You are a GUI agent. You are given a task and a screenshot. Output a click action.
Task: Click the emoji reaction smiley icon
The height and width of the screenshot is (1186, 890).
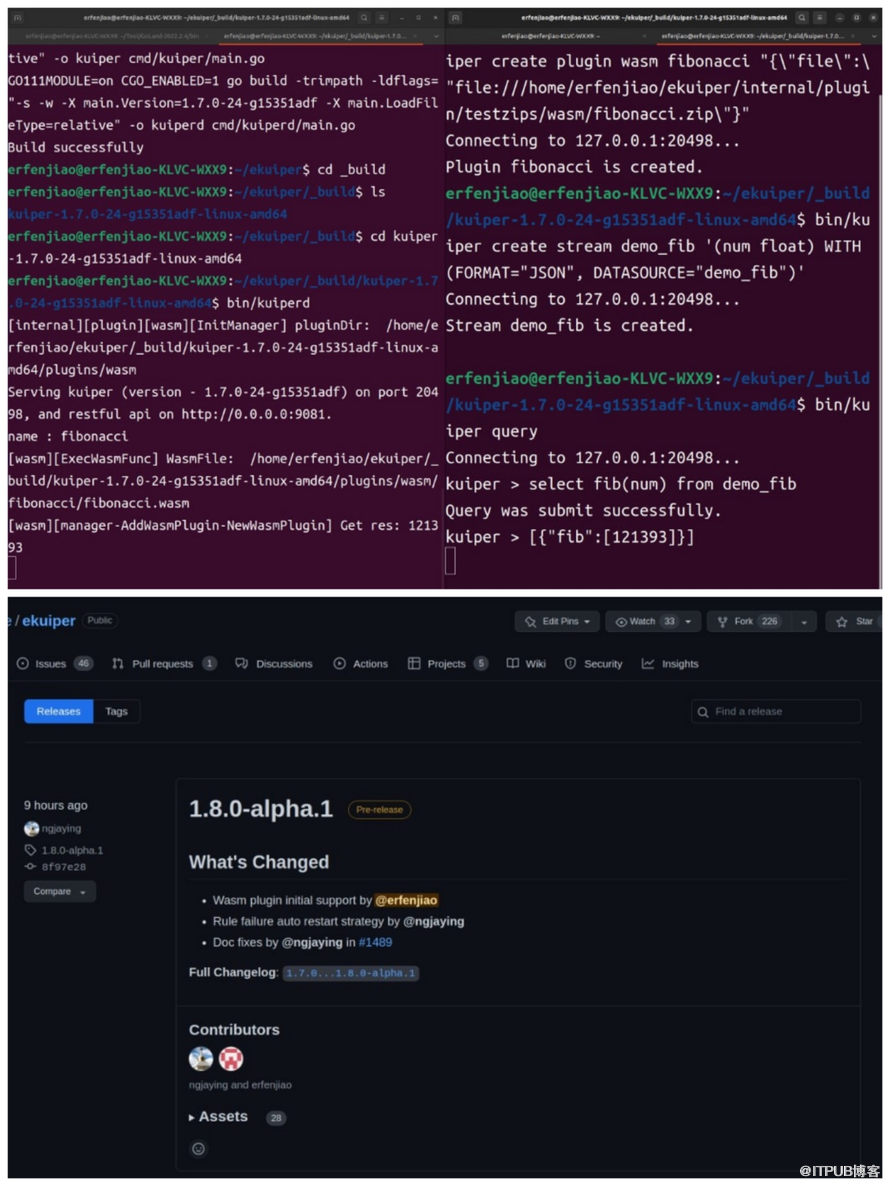[x=198, y=1149]
